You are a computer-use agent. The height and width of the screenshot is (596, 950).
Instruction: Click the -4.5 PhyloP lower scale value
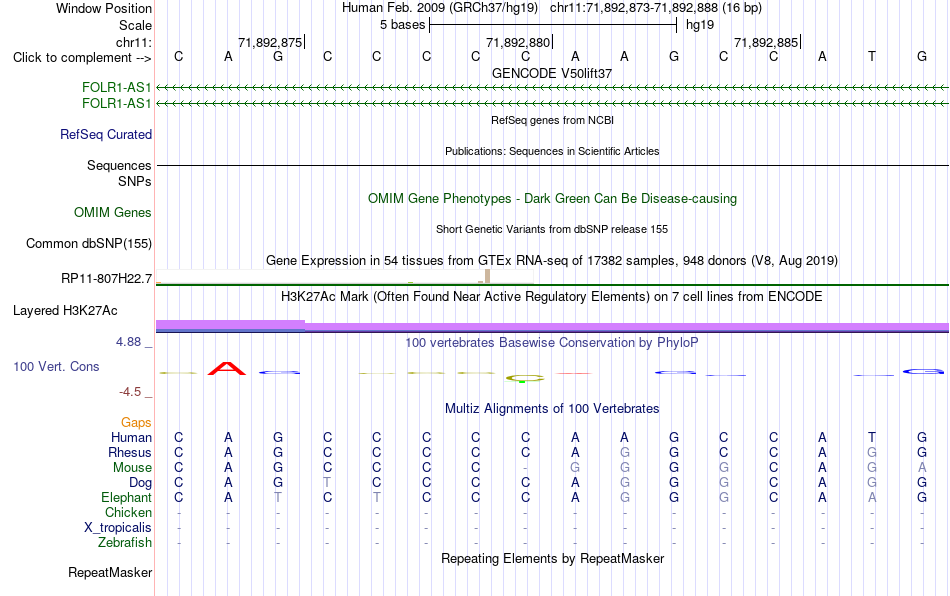130,392
